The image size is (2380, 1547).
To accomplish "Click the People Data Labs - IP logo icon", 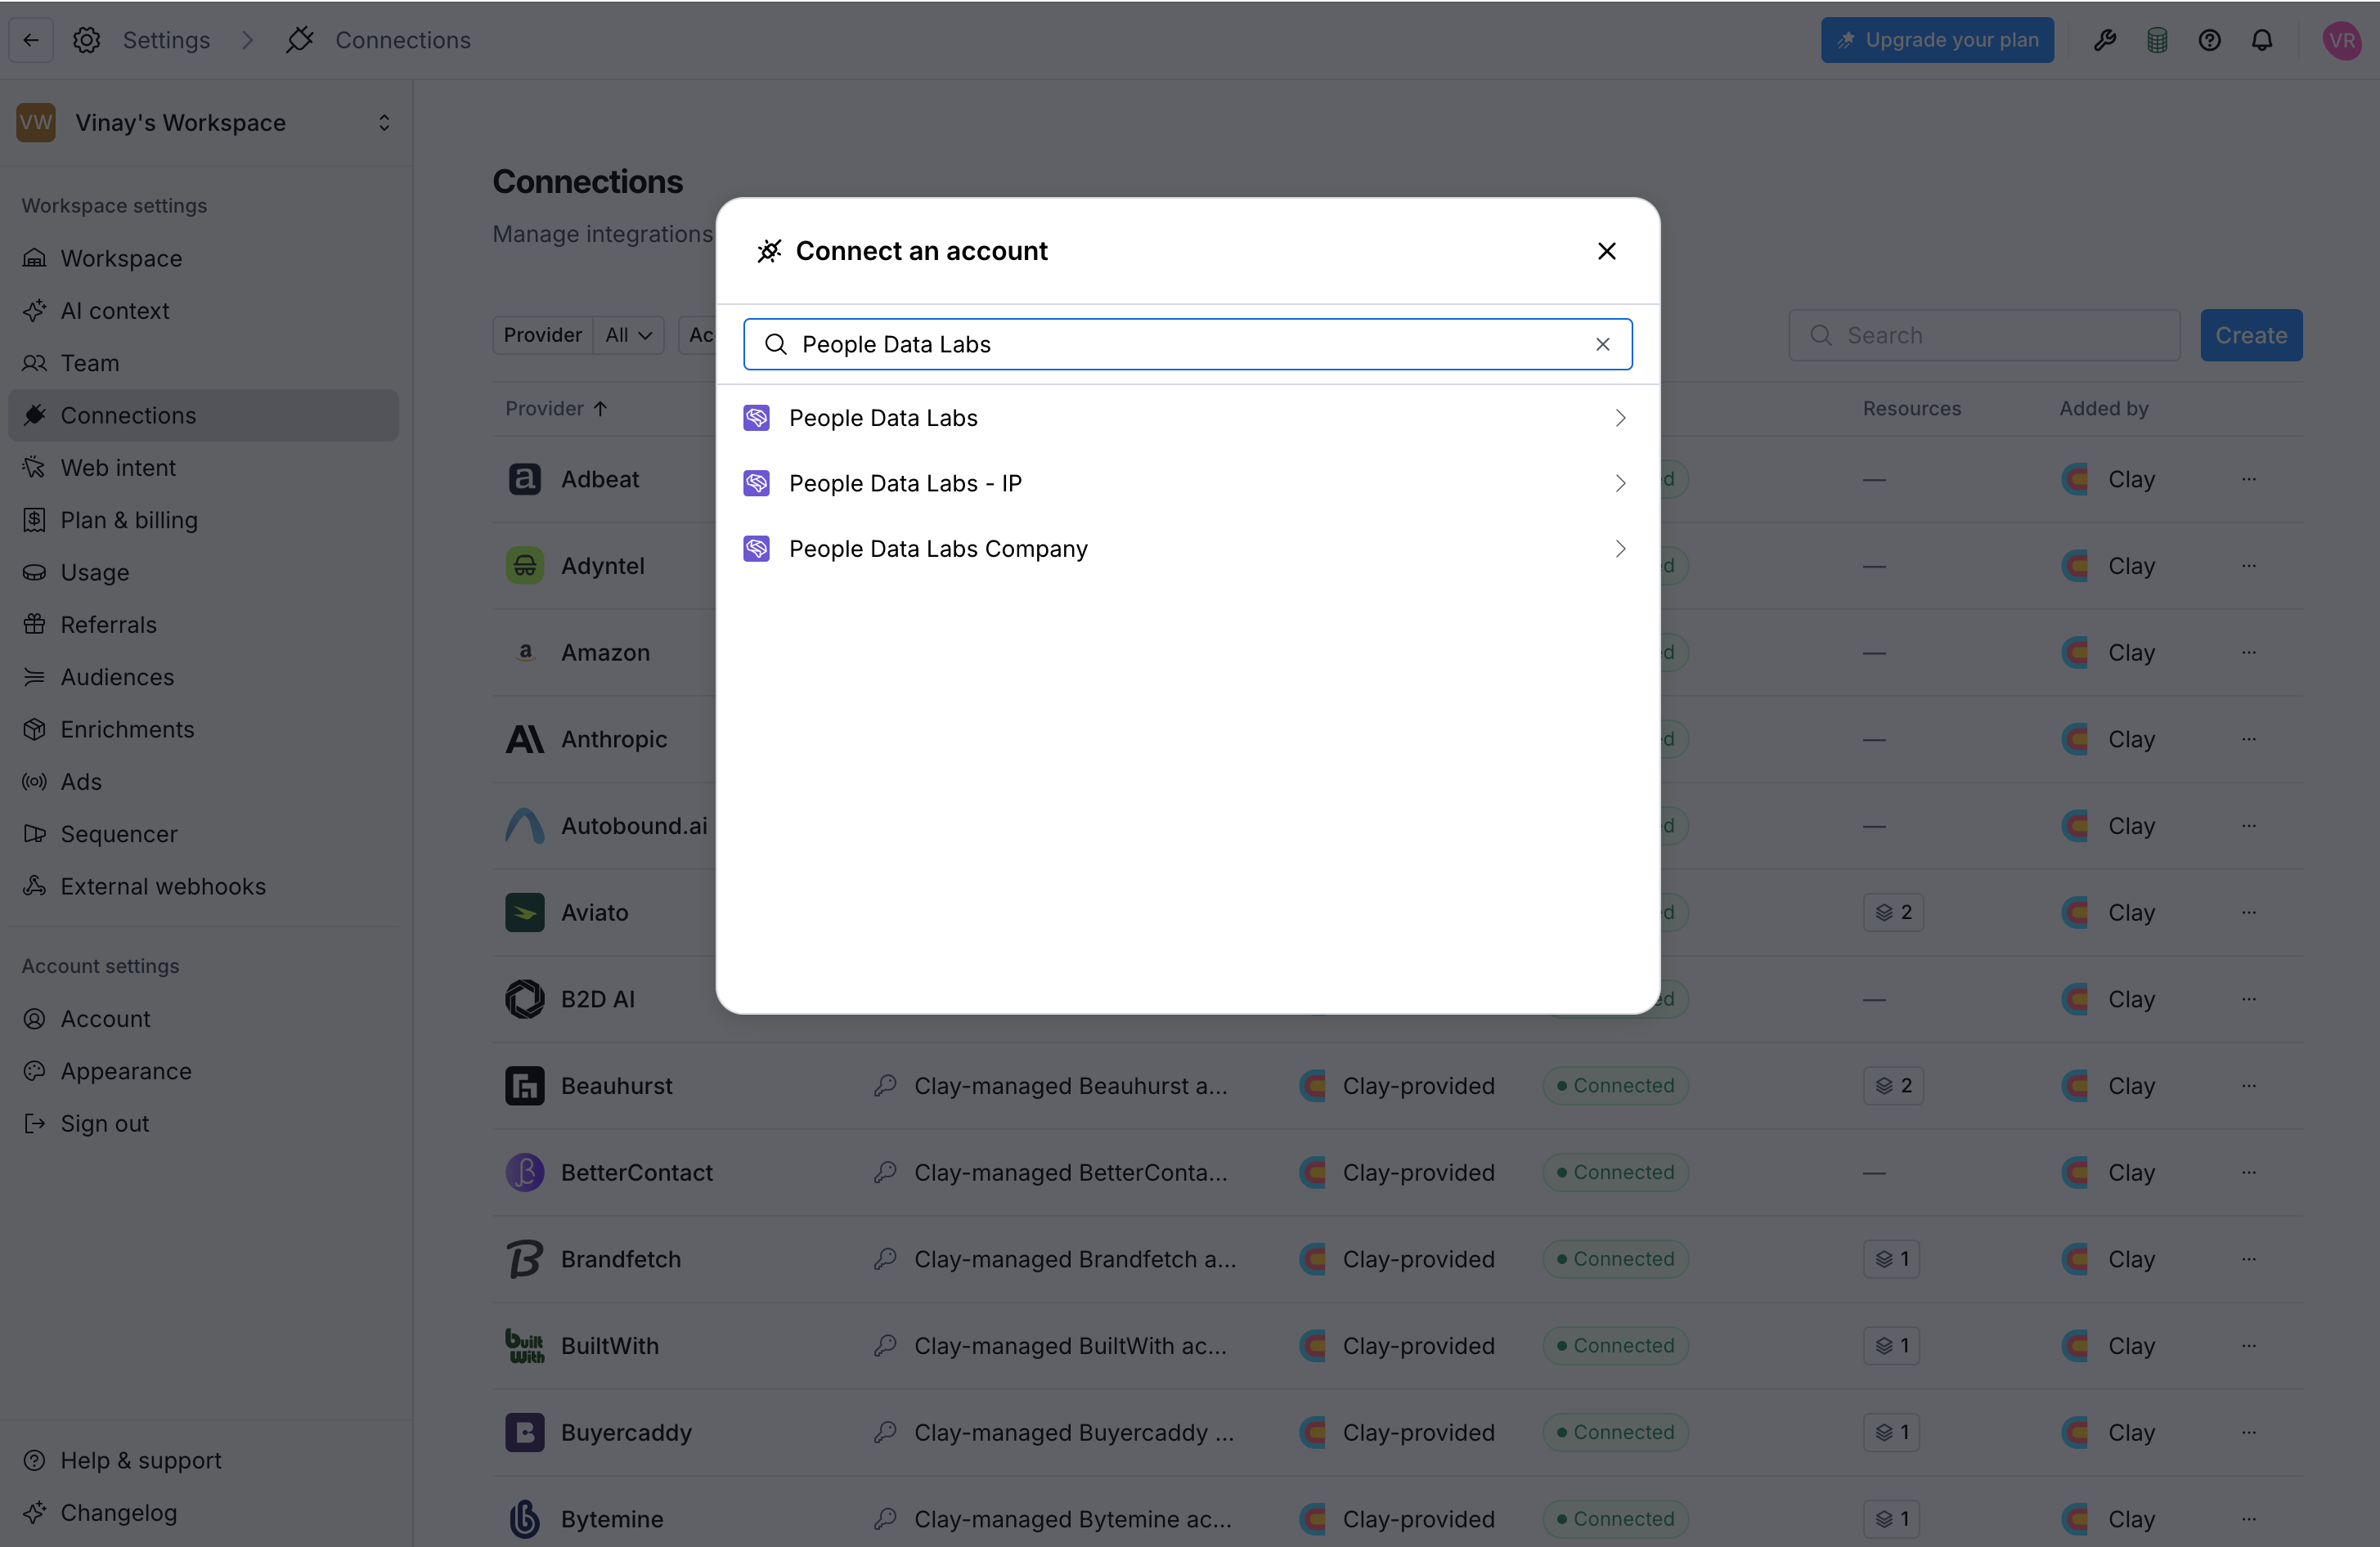I will point(756,483).
